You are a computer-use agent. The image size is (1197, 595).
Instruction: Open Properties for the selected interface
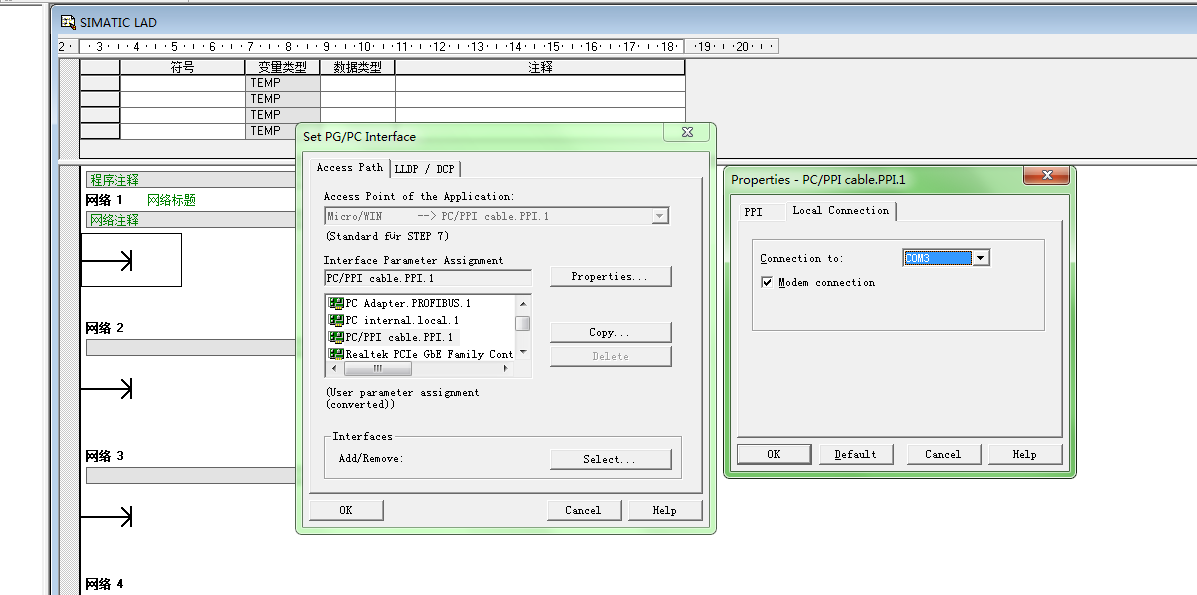610,276
